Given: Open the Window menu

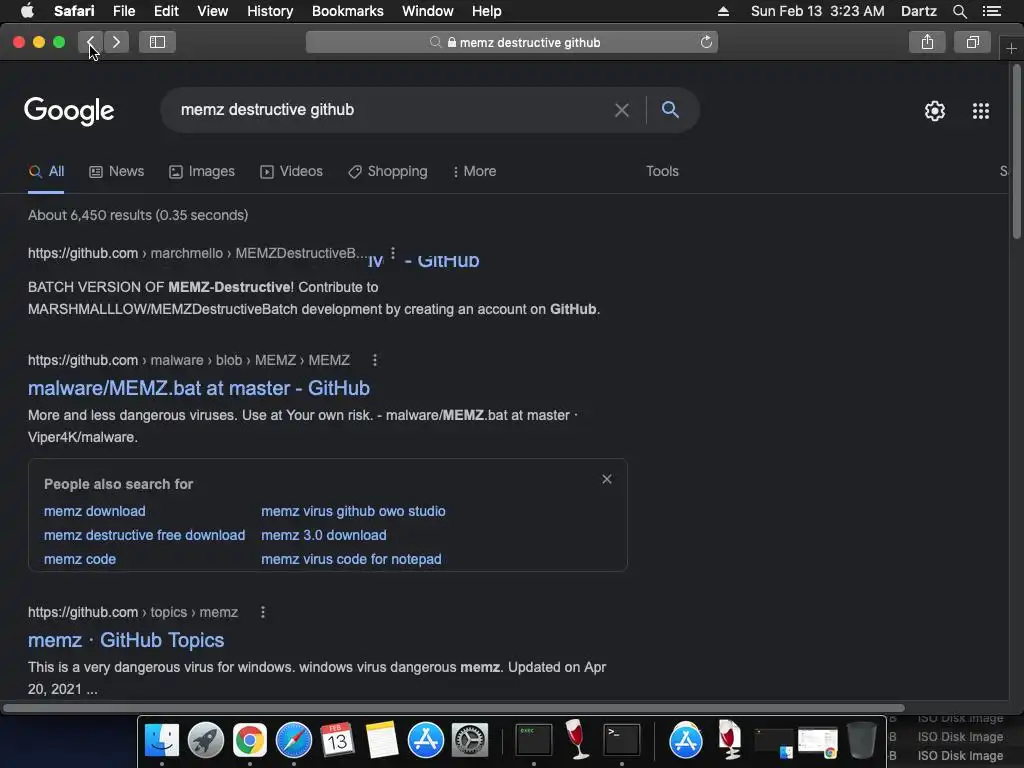Looking at the screenshot, I should coord(428,11).
